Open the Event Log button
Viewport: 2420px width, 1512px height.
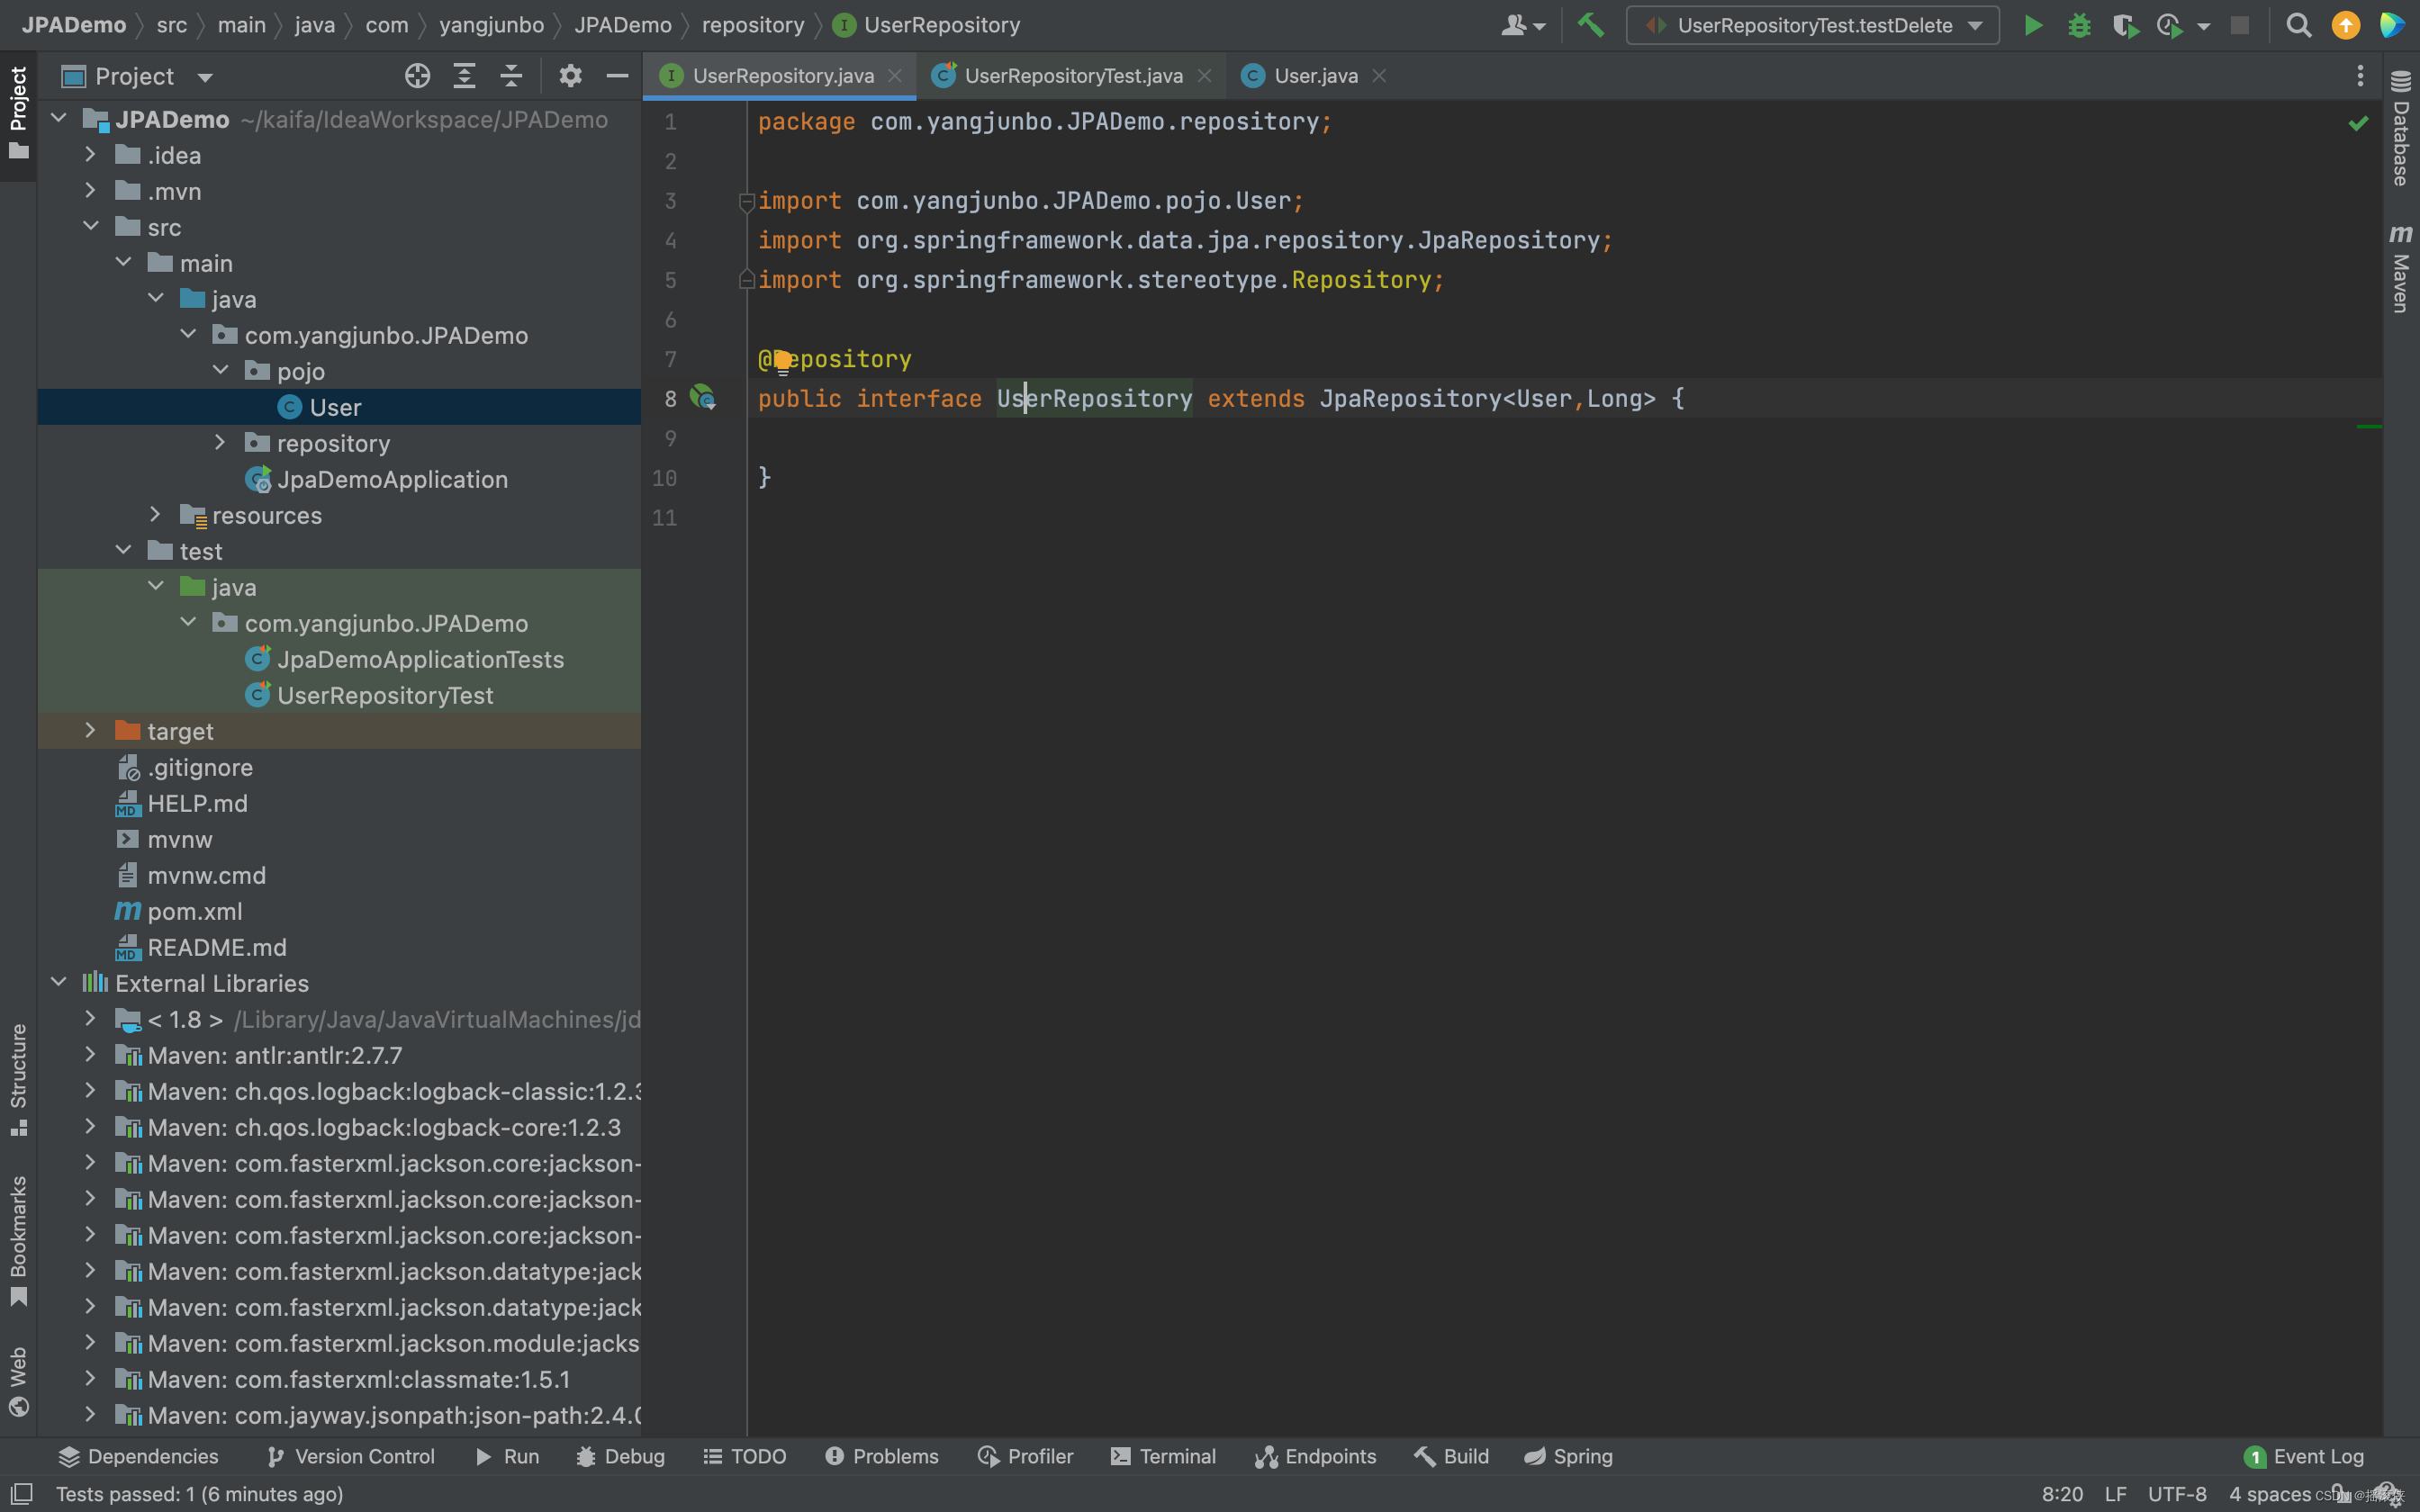(2304, 1456)
